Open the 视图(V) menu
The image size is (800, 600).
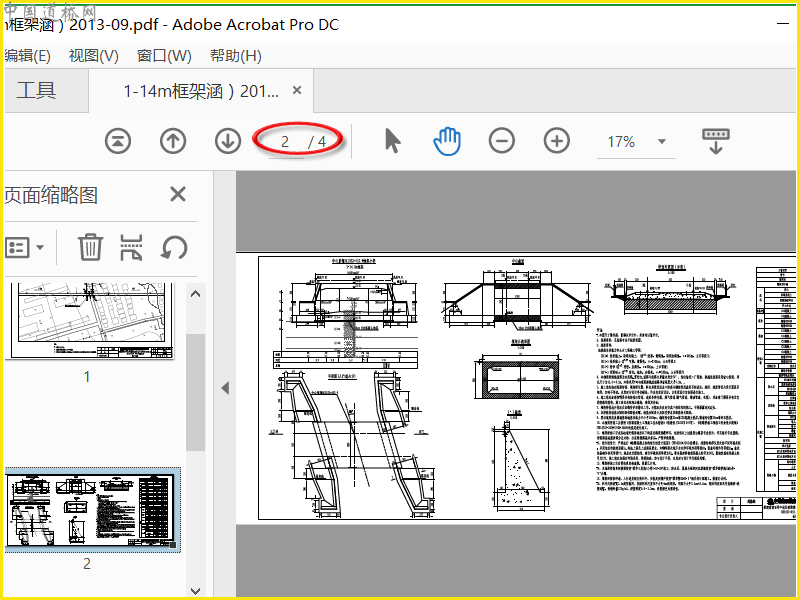click(94, 56)
